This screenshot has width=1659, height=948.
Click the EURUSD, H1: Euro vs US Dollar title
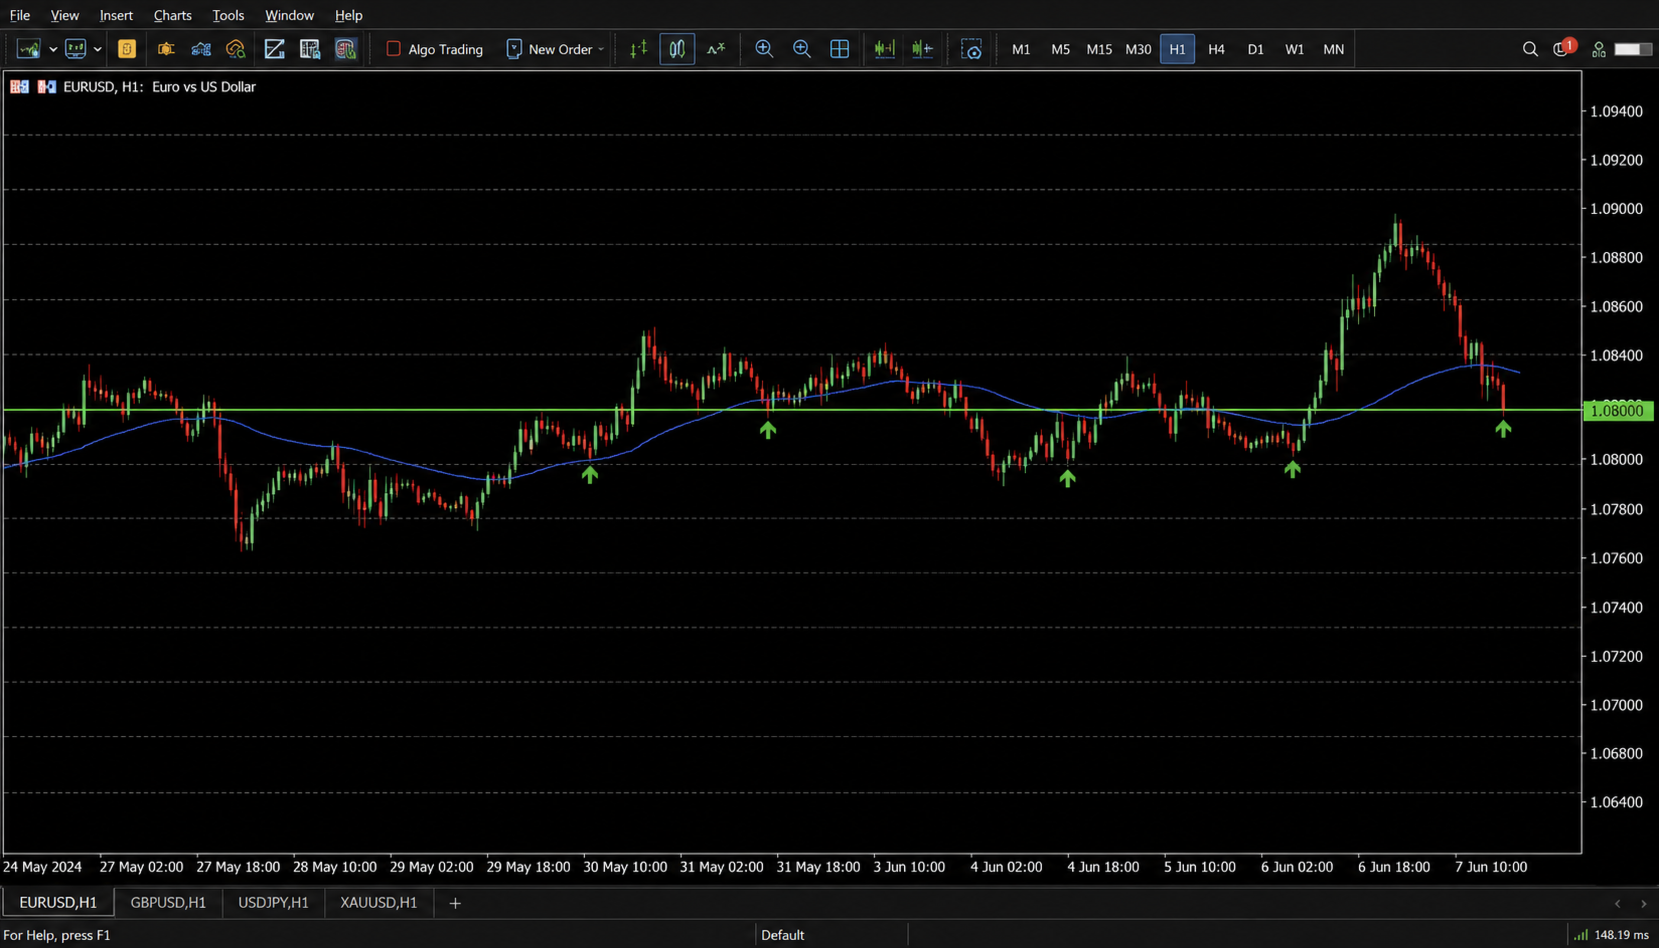coord(159,87)
